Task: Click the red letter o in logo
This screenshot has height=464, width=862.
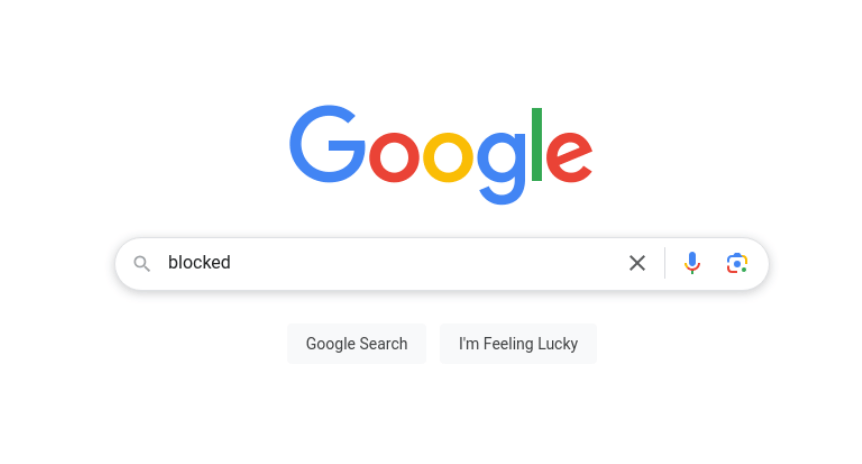Action: point(394,157)
